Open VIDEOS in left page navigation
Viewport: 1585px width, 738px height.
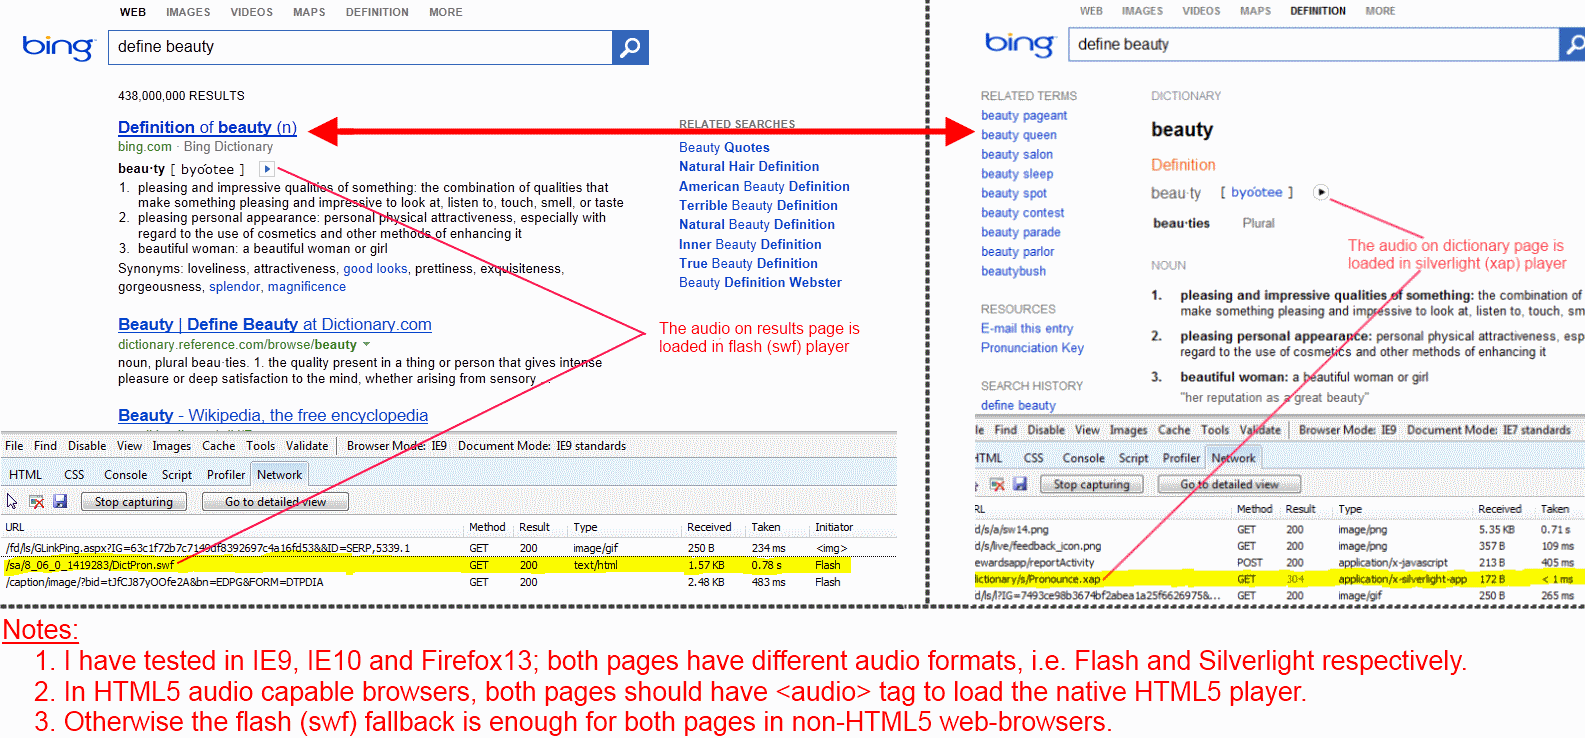click(x=251, y=12)
